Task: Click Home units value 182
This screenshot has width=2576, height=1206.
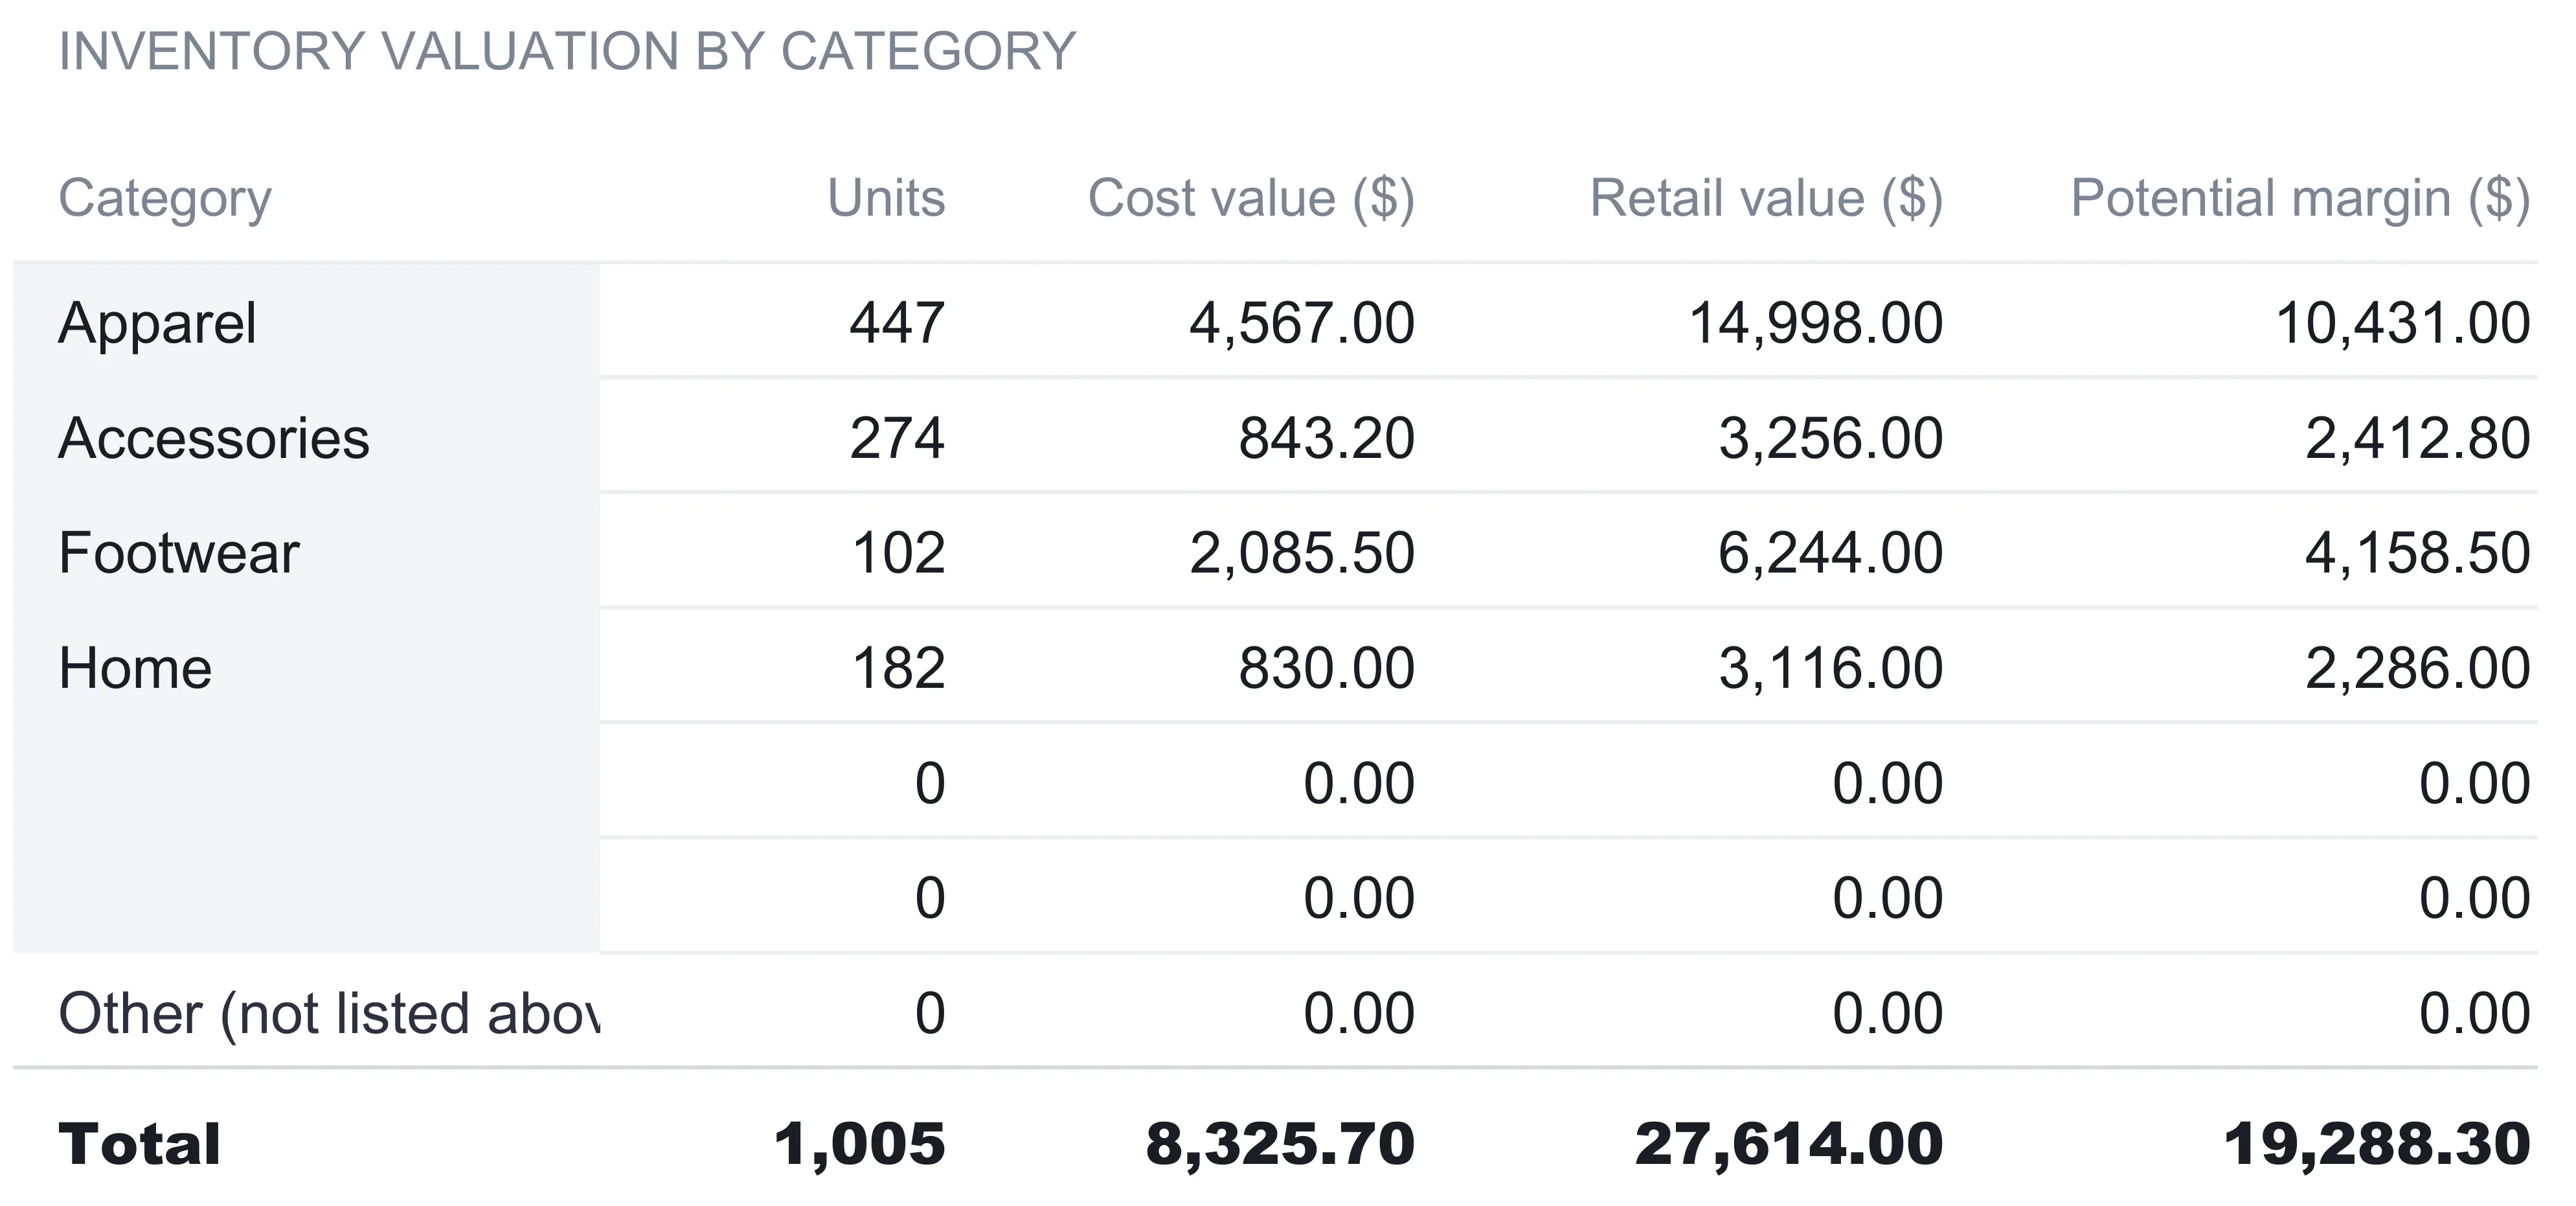Action: [898, 668]
